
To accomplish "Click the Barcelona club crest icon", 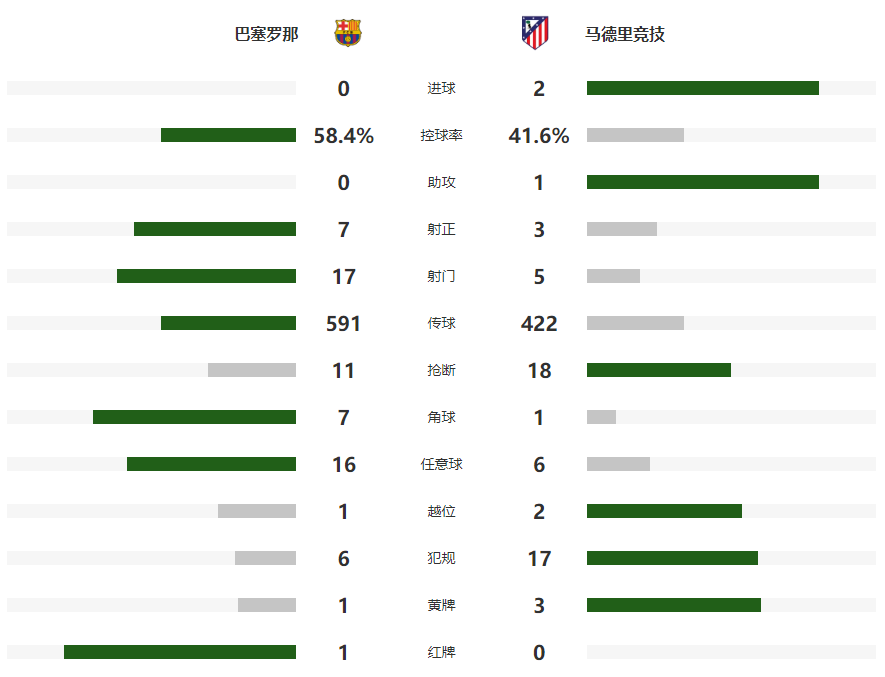I will 348,34.
